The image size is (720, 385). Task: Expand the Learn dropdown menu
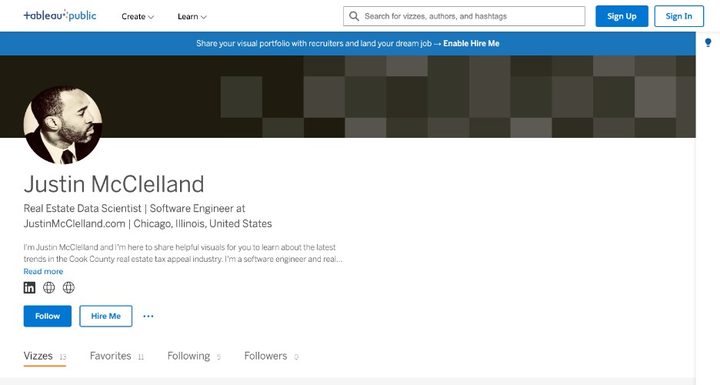pyautogui.click(x=192, y=17)
